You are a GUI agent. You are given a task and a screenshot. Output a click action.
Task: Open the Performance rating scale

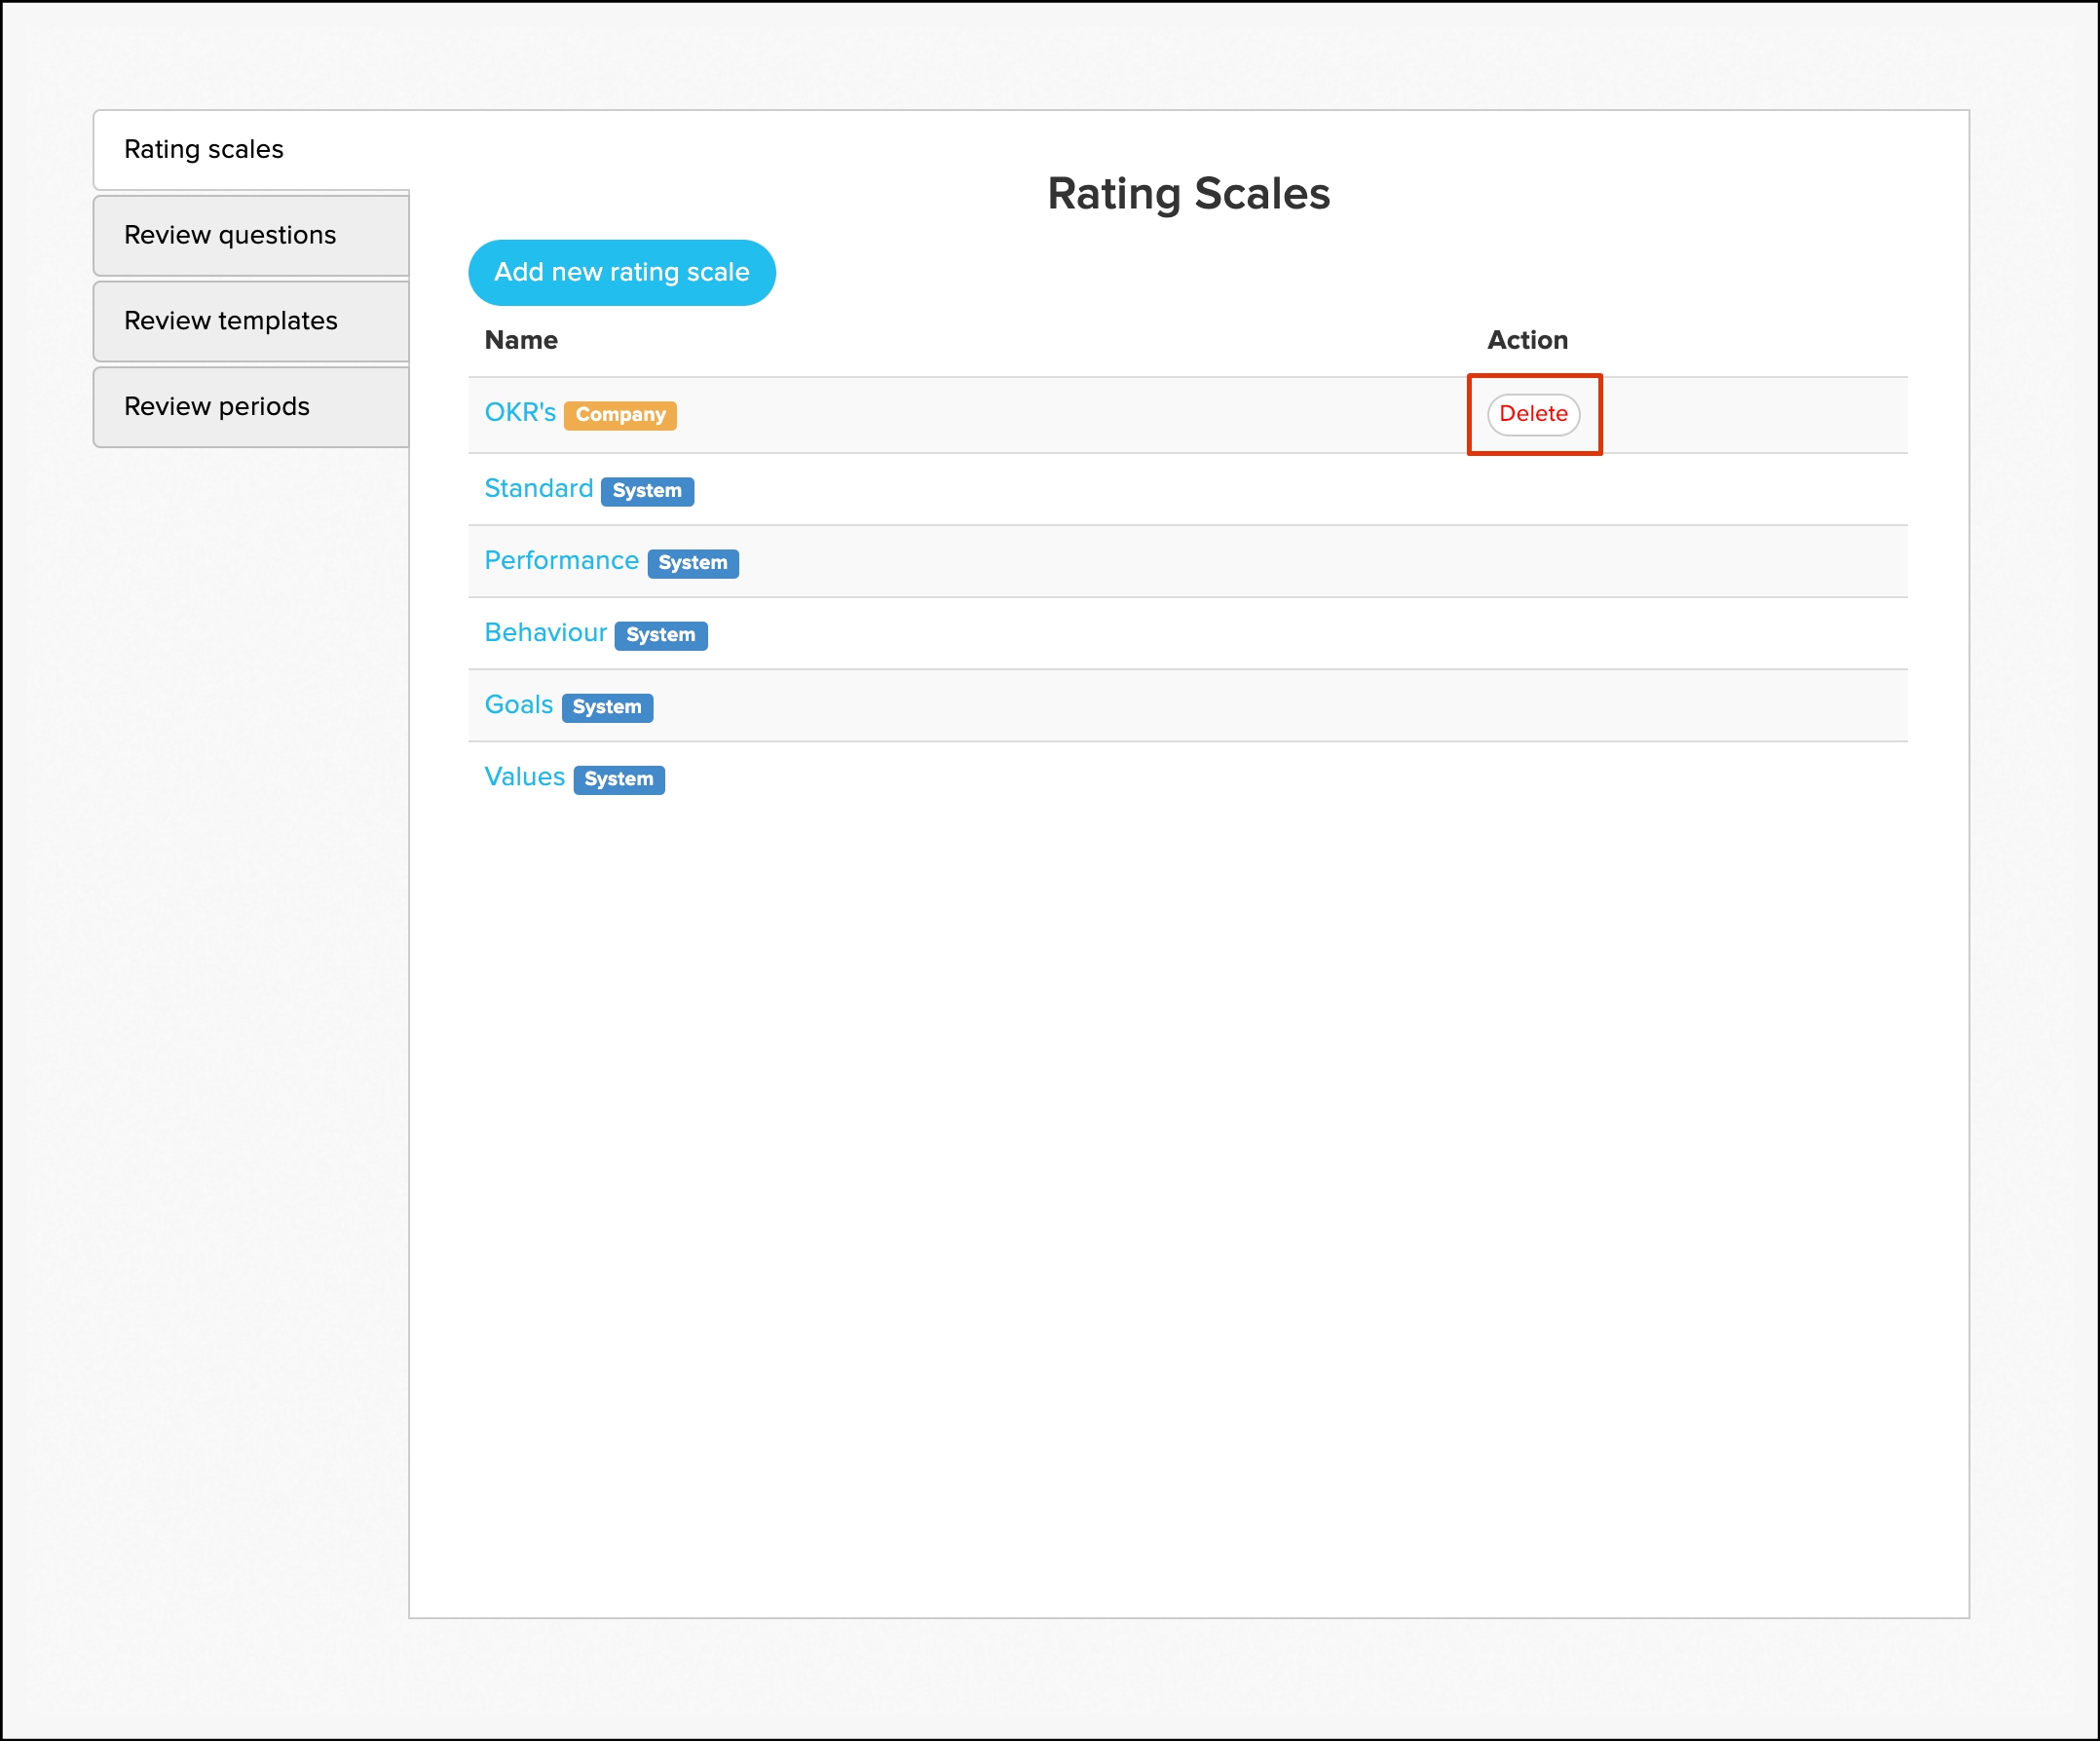pos(561,560)
